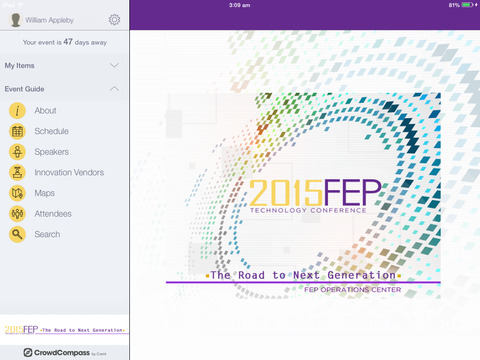Open the Schedule calendar icon
Viewport: 480px width, 360px height.
[x=17, y=131]
